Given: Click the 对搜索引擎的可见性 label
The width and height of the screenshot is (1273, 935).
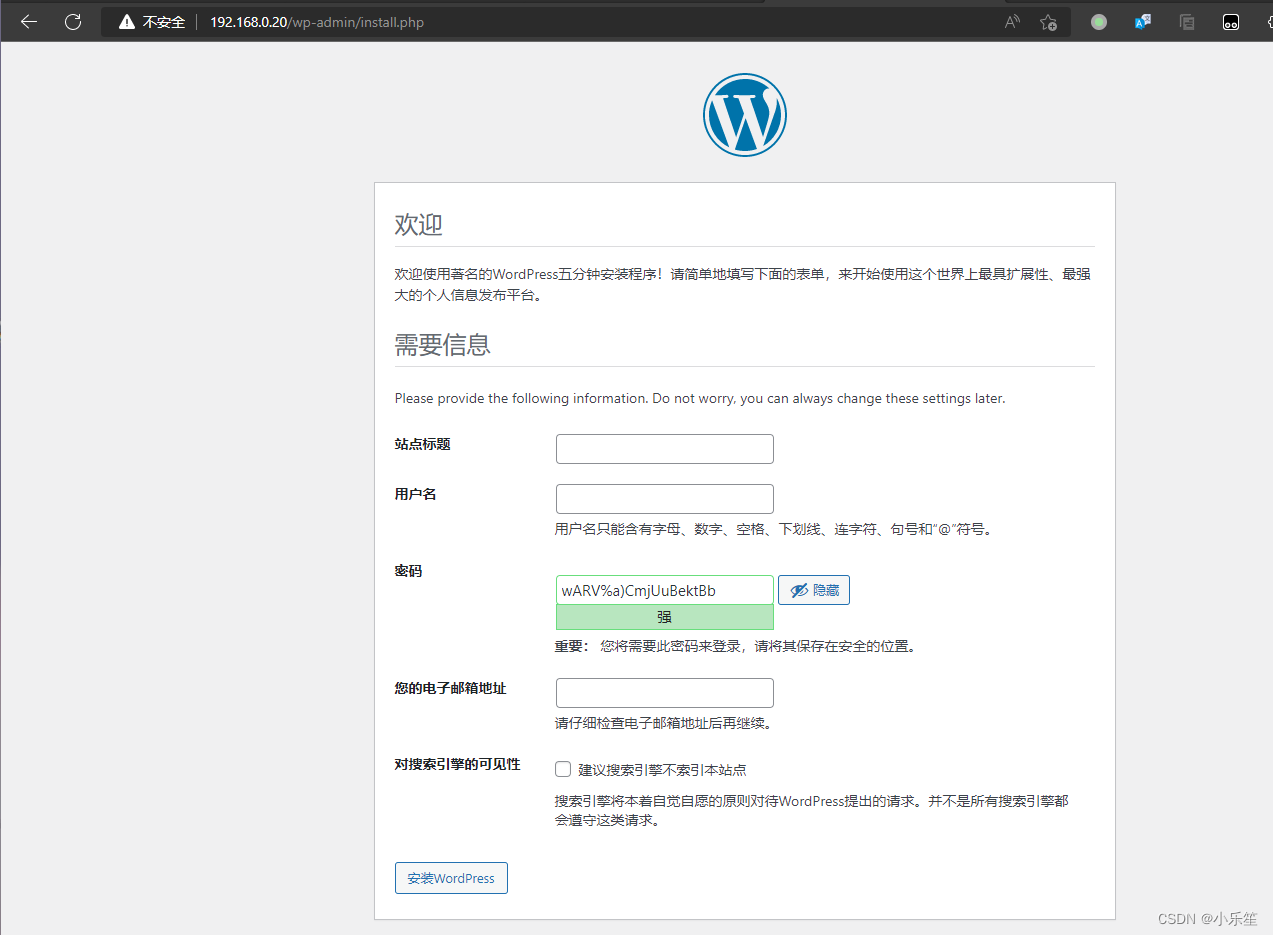Looking at the screenshot, I should 458,764.
